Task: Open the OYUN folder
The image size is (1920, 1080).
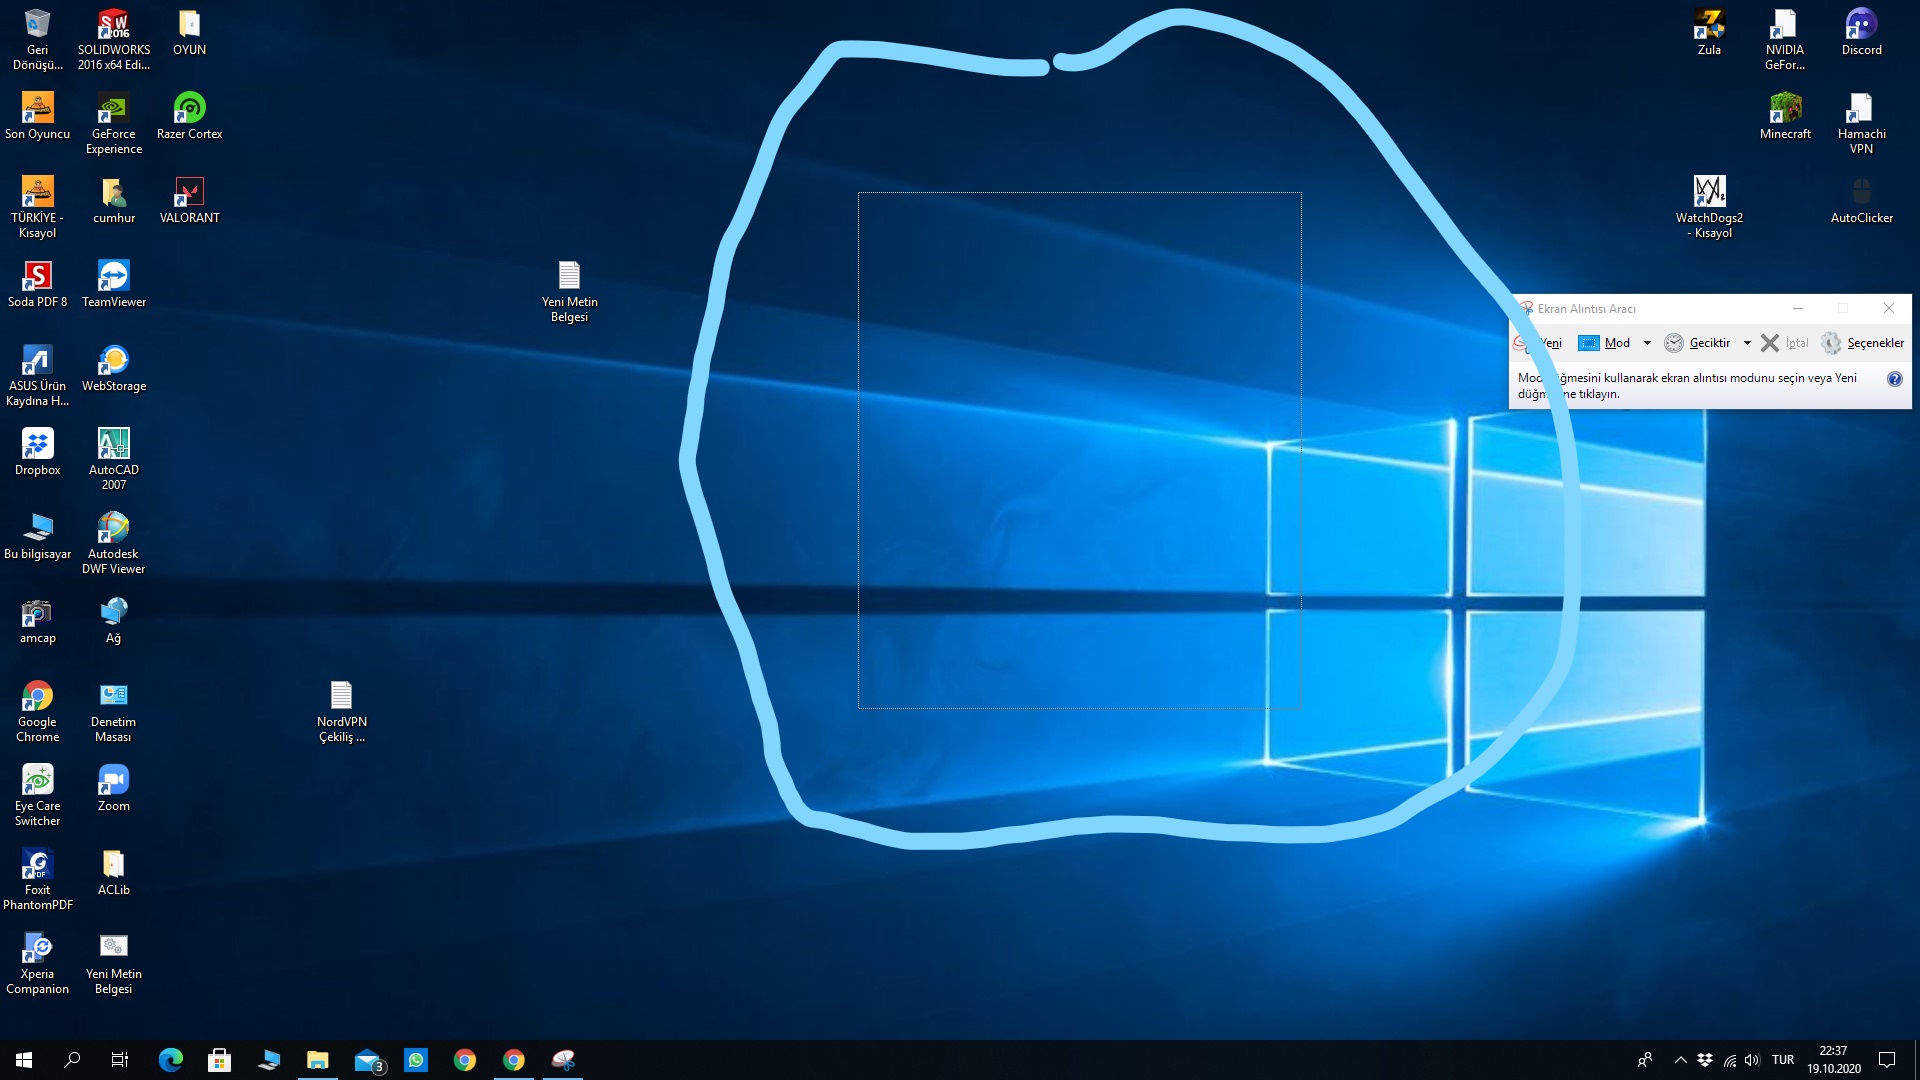Action: pyautogui.click(x=189, y=32)
